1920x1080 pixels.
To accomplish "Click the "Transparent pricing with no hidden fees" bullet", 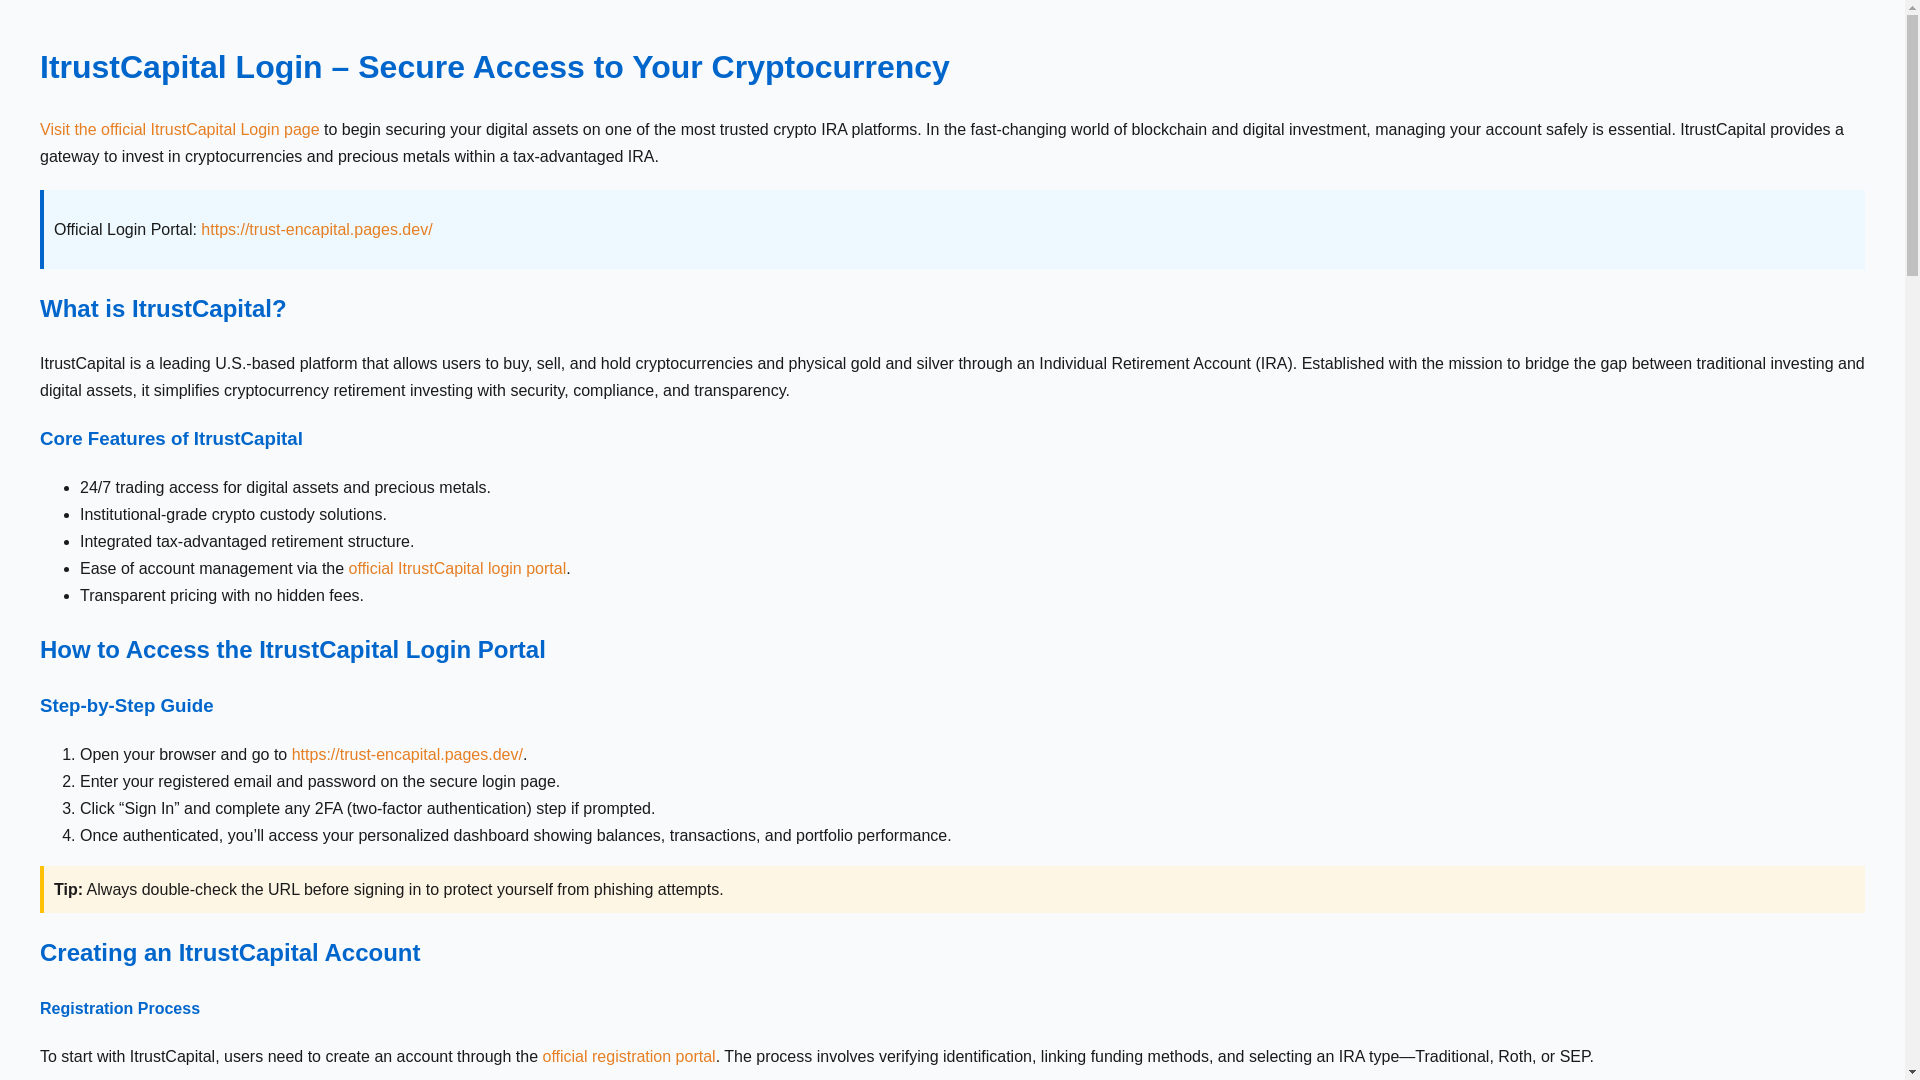I will click(x=221, y=596).
